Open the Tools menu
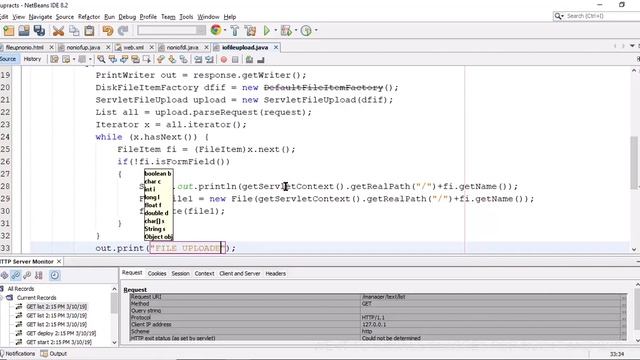This screenshot has height=360, width=640. [x=186, y=17]
